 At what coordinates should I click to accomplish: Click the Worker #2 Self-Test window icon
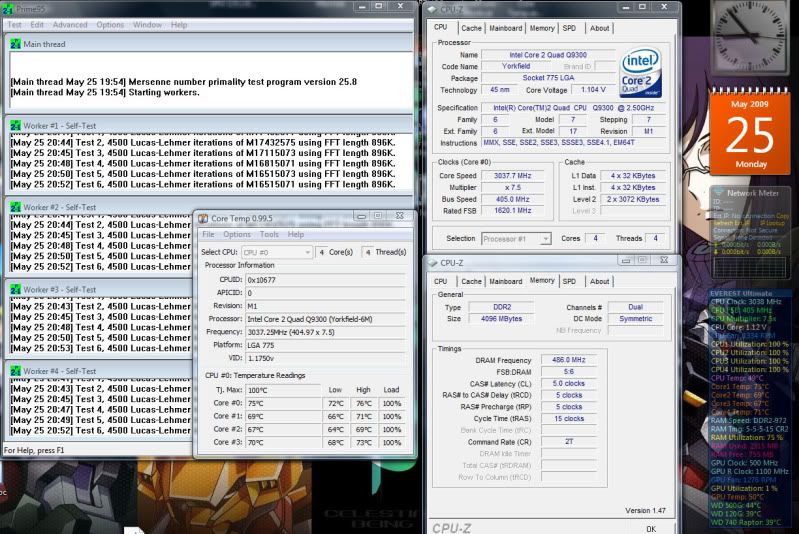[15, 207]
